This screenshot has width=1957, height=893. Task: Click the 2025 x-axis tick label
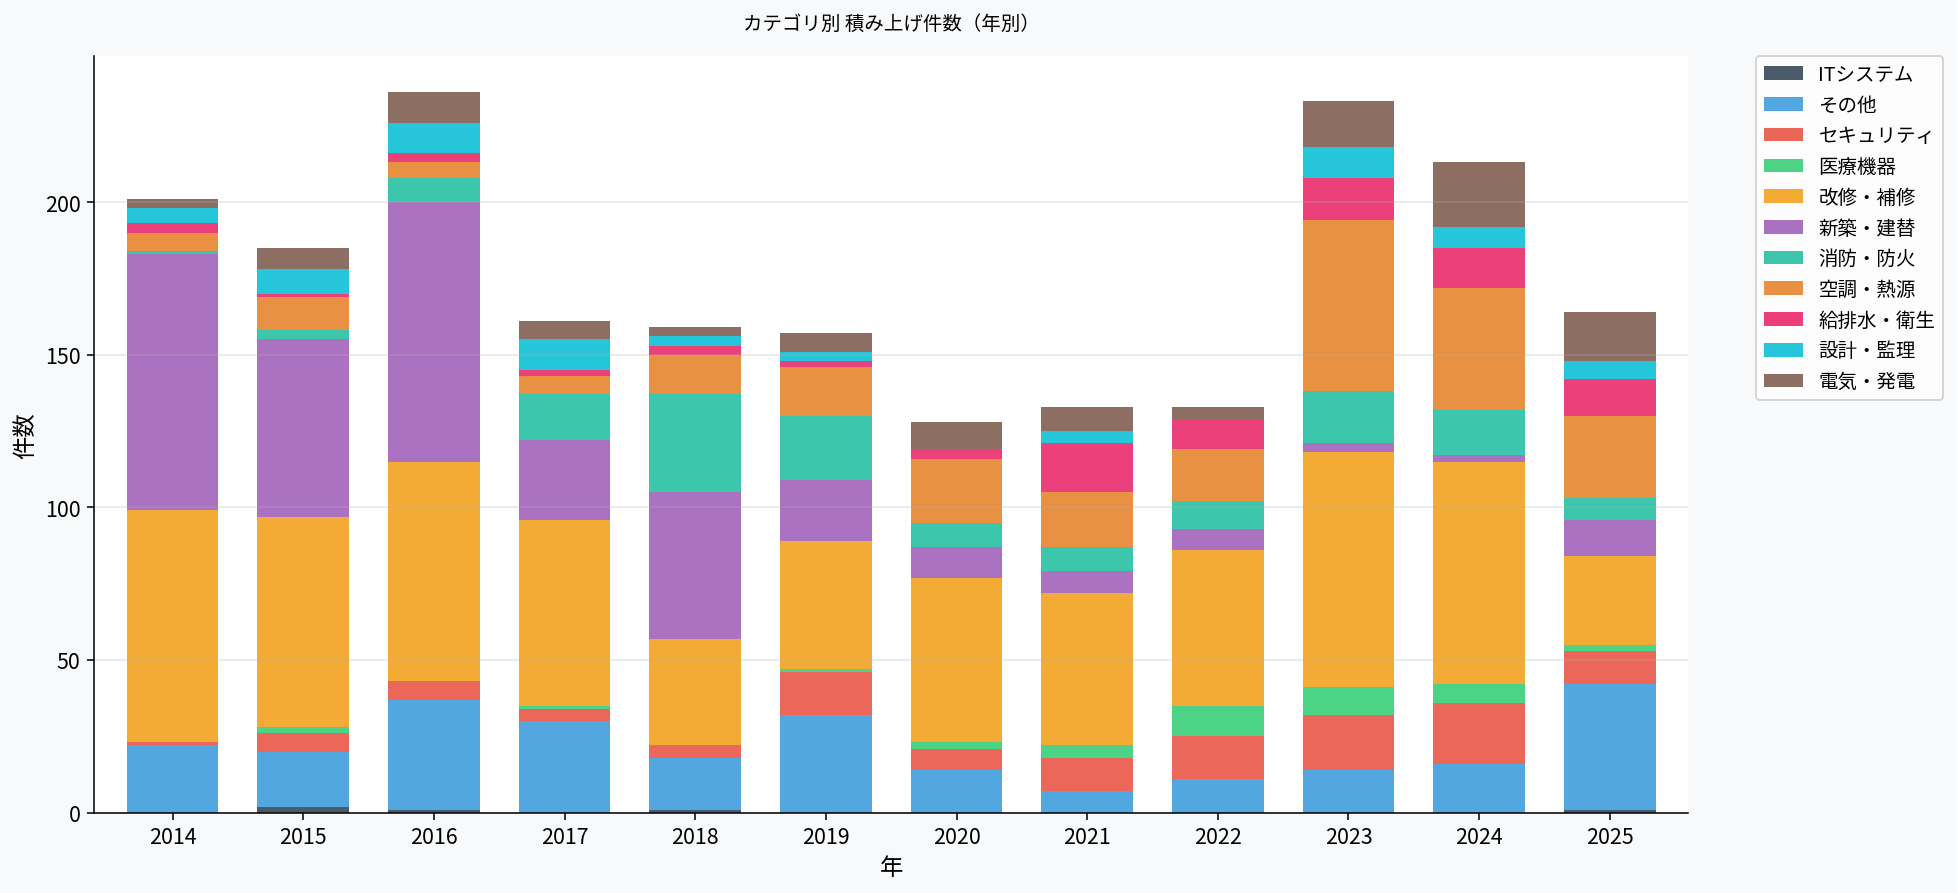pyautogui.click(x=1610, y=836)
